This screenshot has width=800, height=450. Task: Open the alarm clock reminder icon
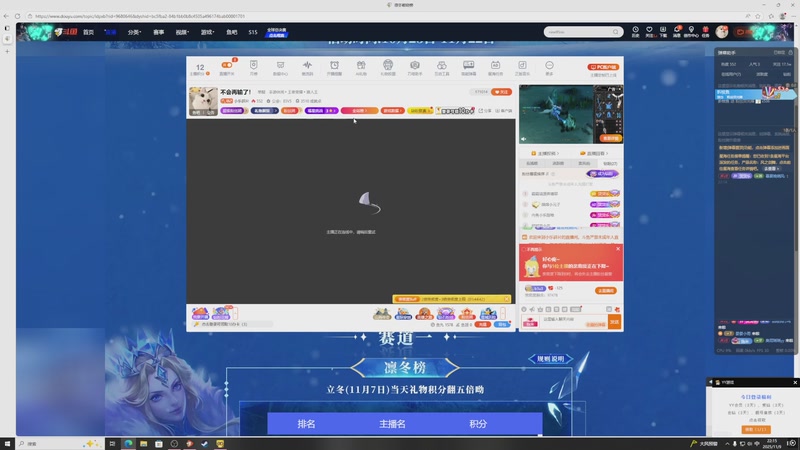pyautogui.click(x=334, y=65)
